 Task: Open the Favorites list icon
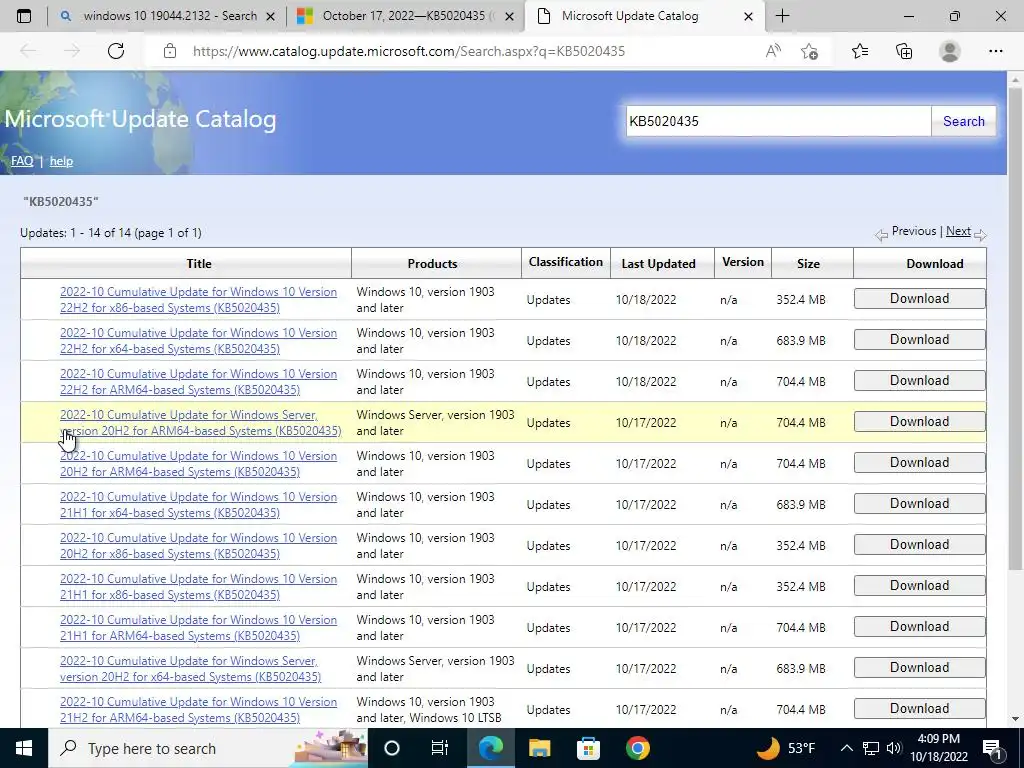point(860,51)
